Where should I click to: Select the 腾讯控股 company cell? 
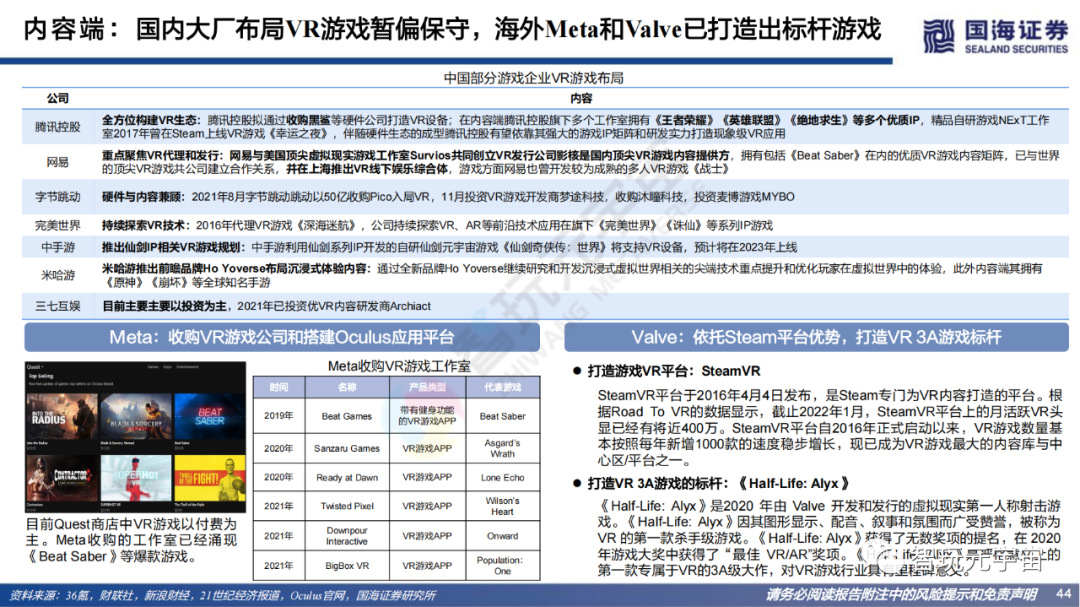(58, 127)
